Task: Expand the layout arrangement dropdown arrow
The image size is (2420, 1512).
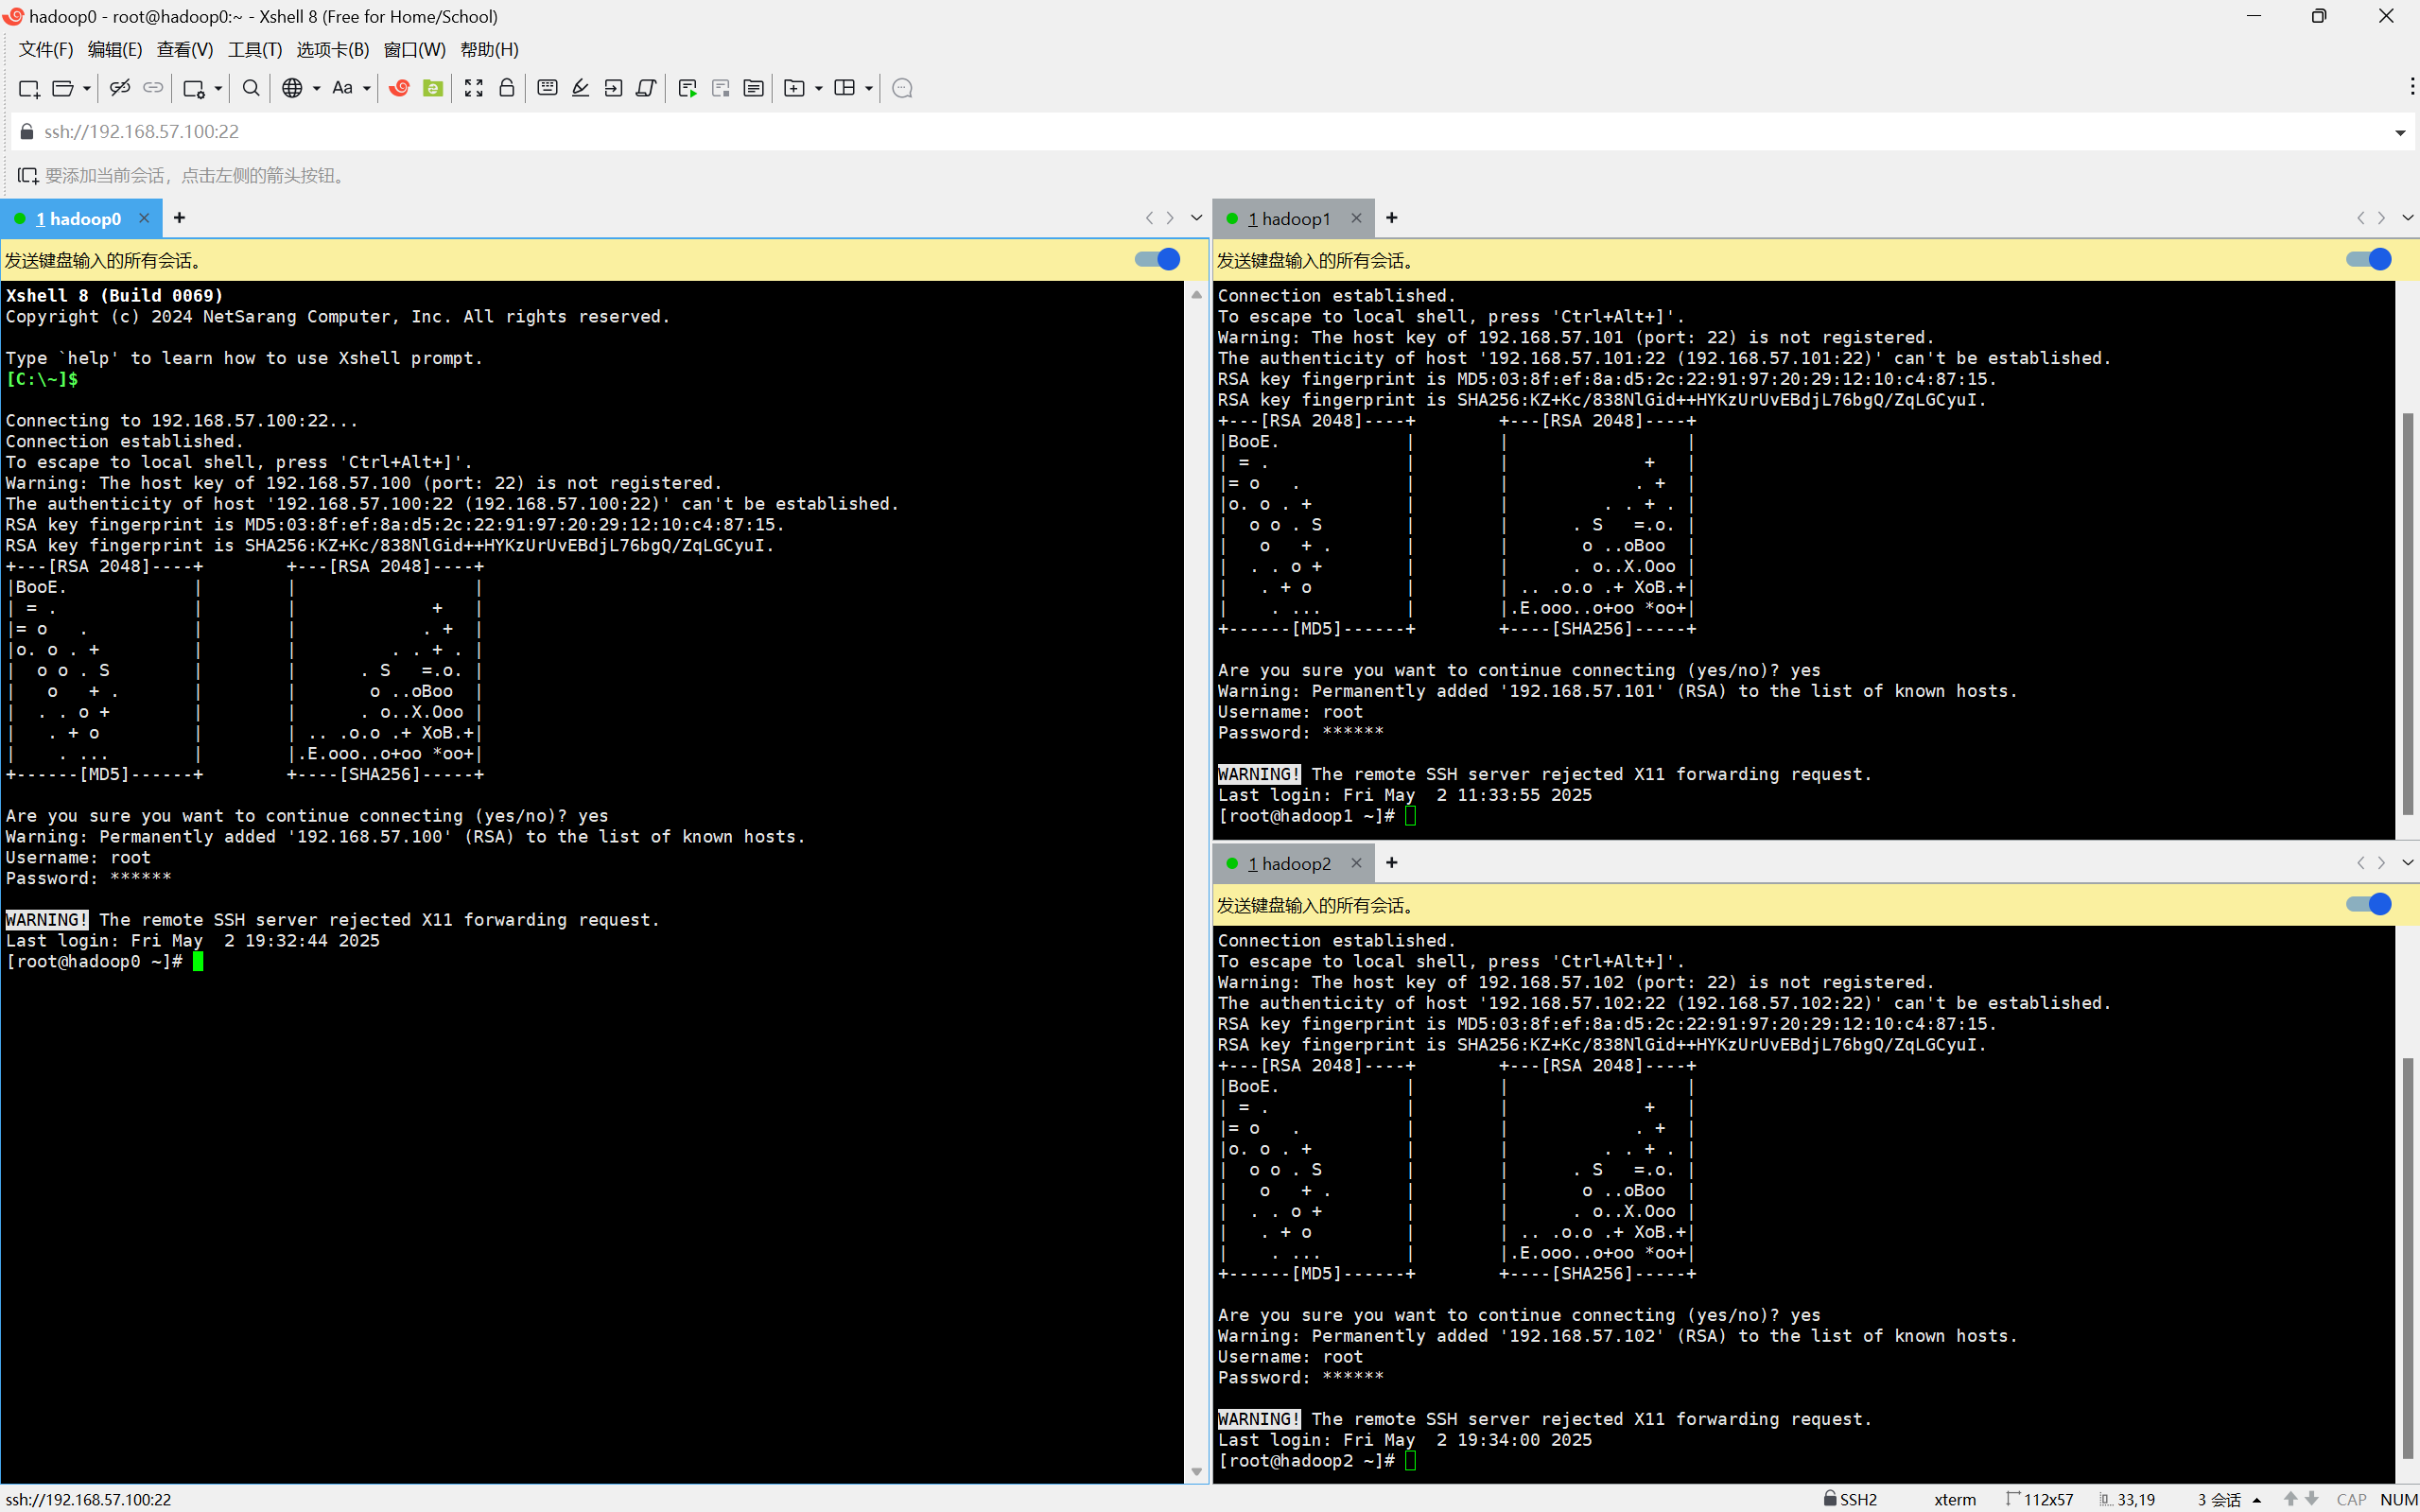Action: [x=869, y=88]
